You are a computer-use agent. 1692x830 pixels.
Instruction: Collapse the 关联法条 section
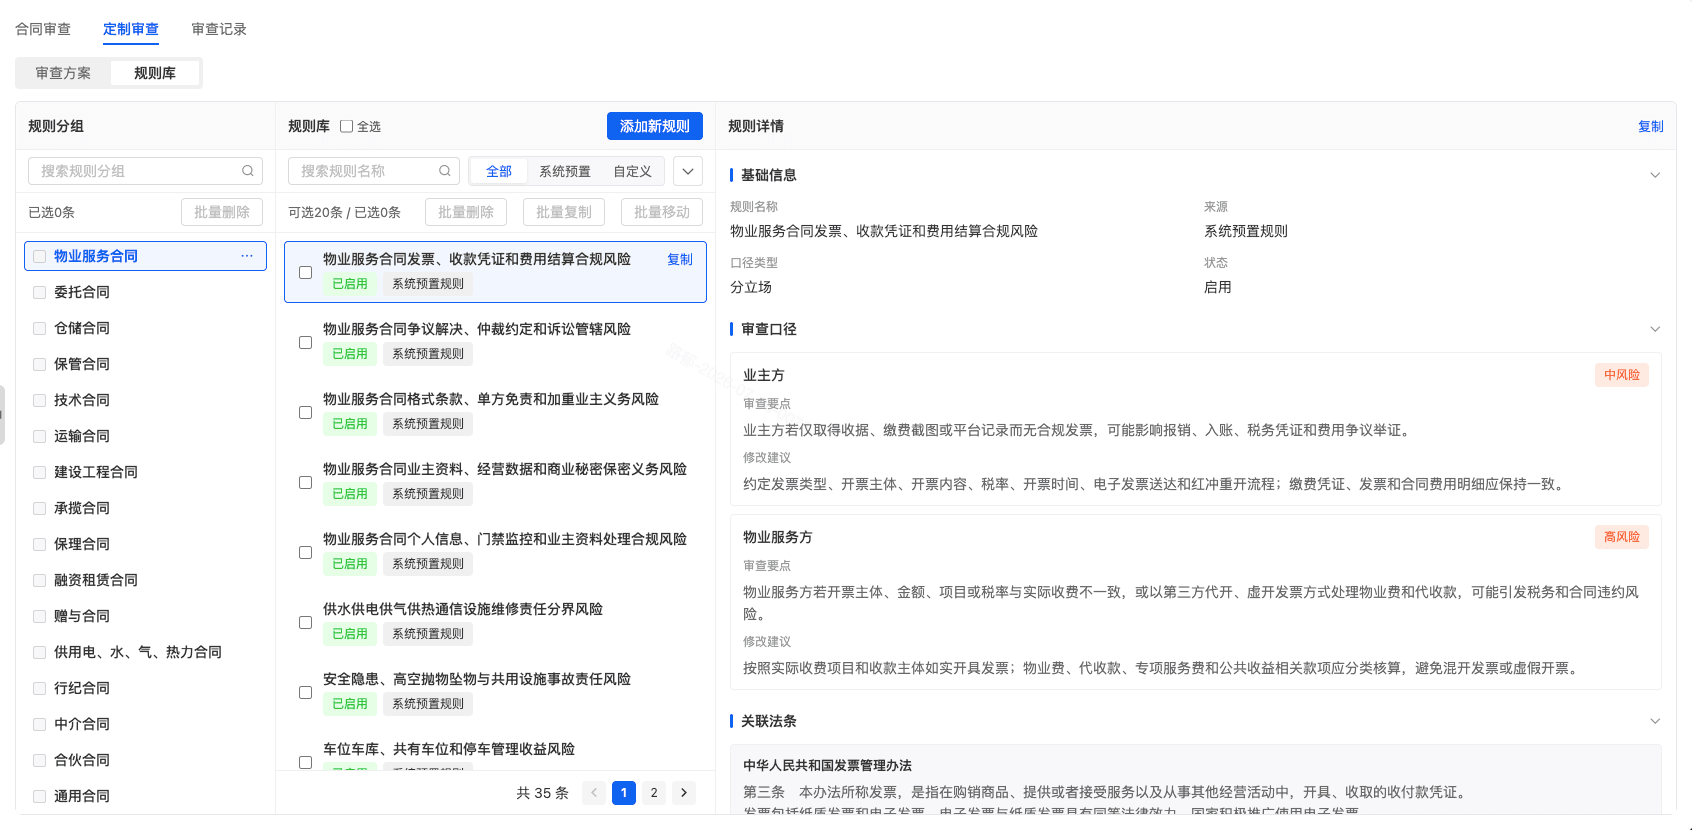[x=1655, y=721]
